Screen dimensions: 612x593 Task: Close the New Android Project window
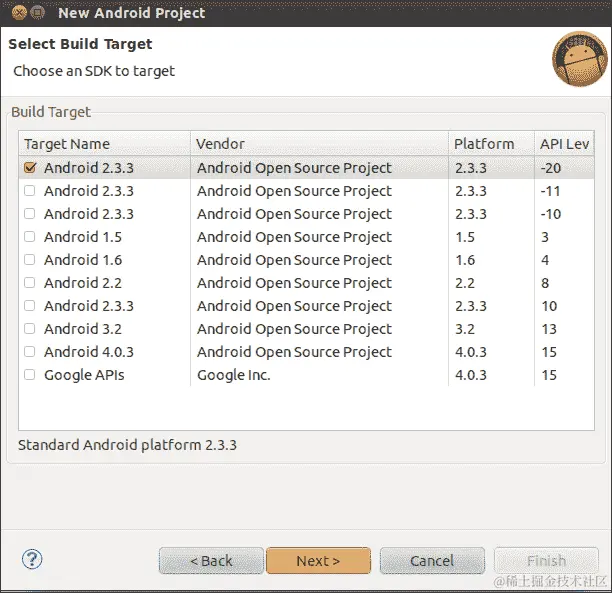20,12
